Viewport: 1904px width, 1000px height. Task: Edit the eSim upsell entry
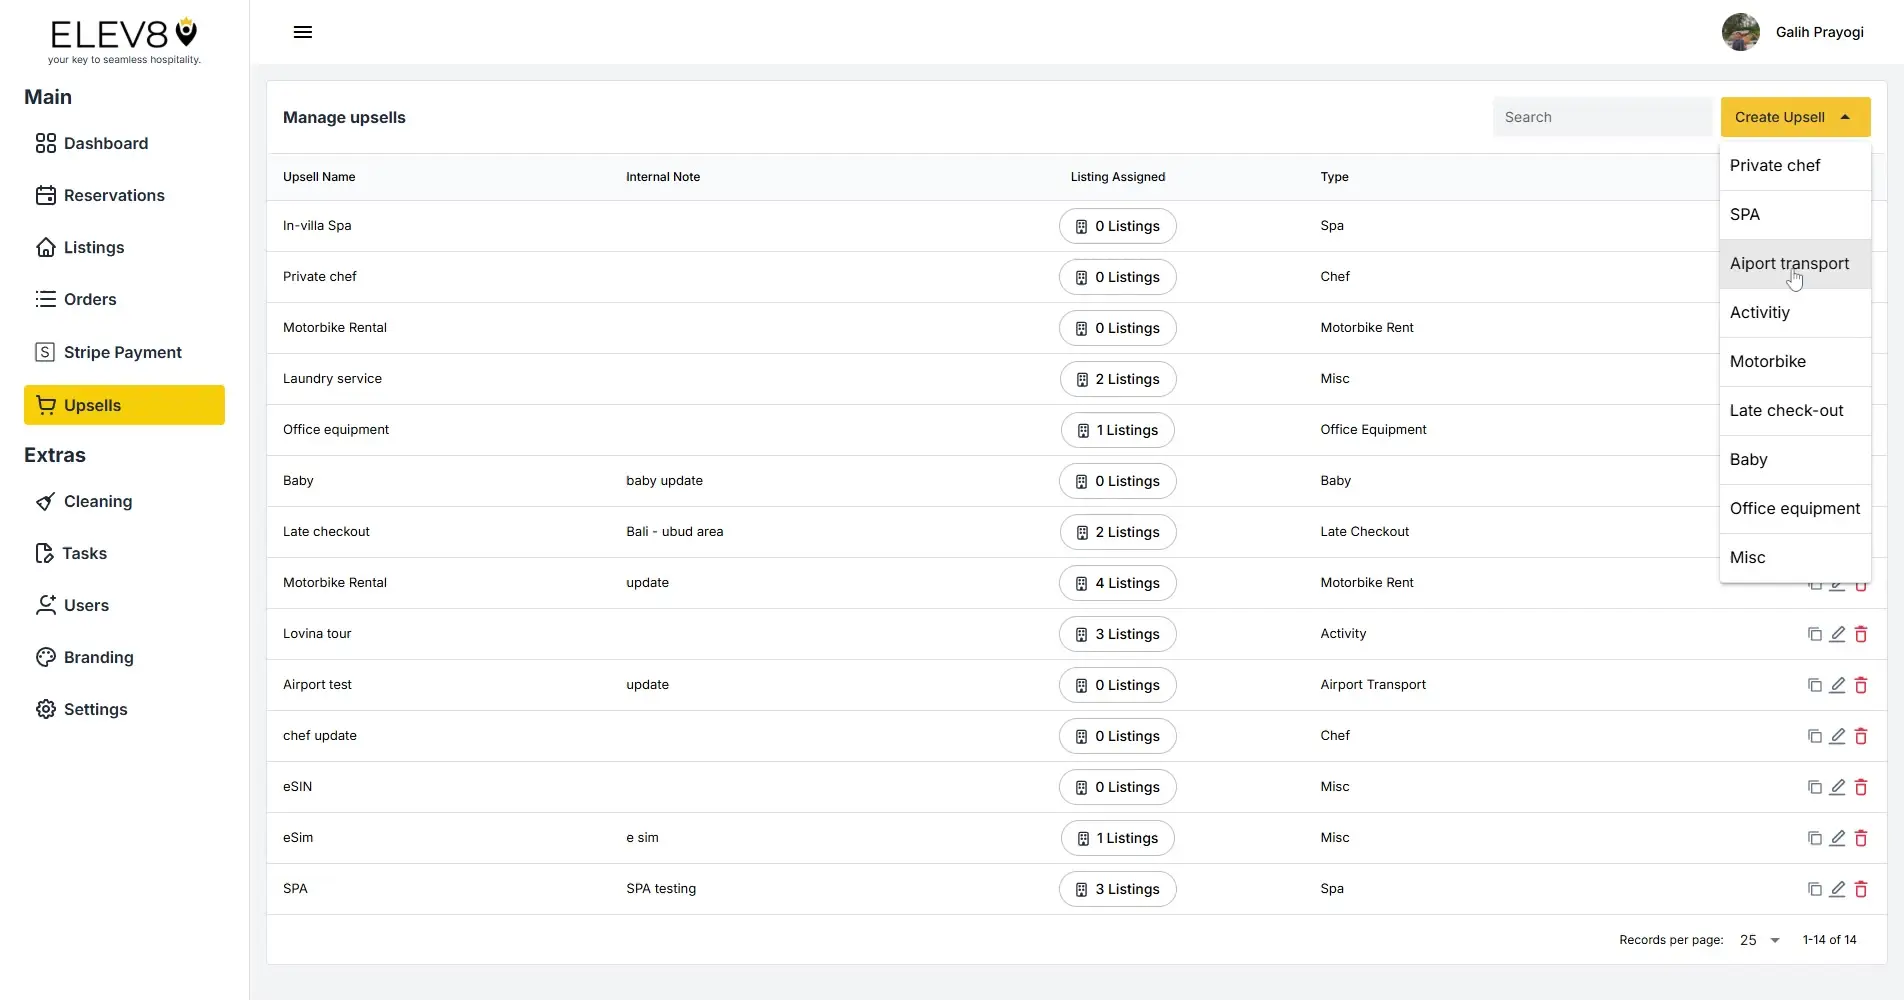(1838, 838)
